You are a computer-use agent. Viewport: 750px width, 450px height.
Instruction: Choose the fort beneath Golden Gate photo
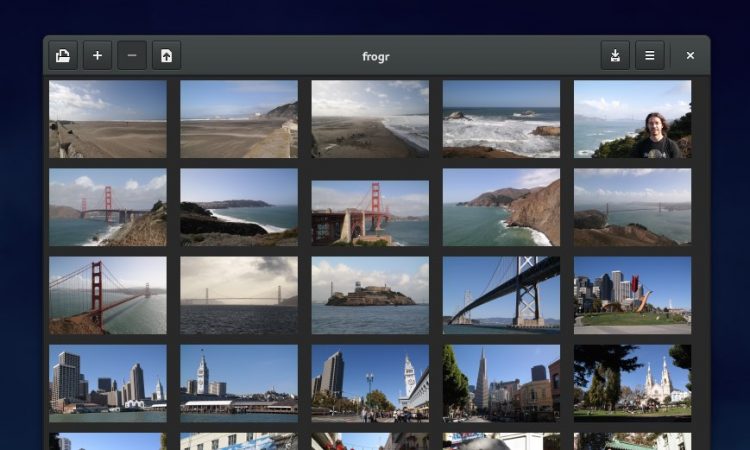tap(370, 212)
